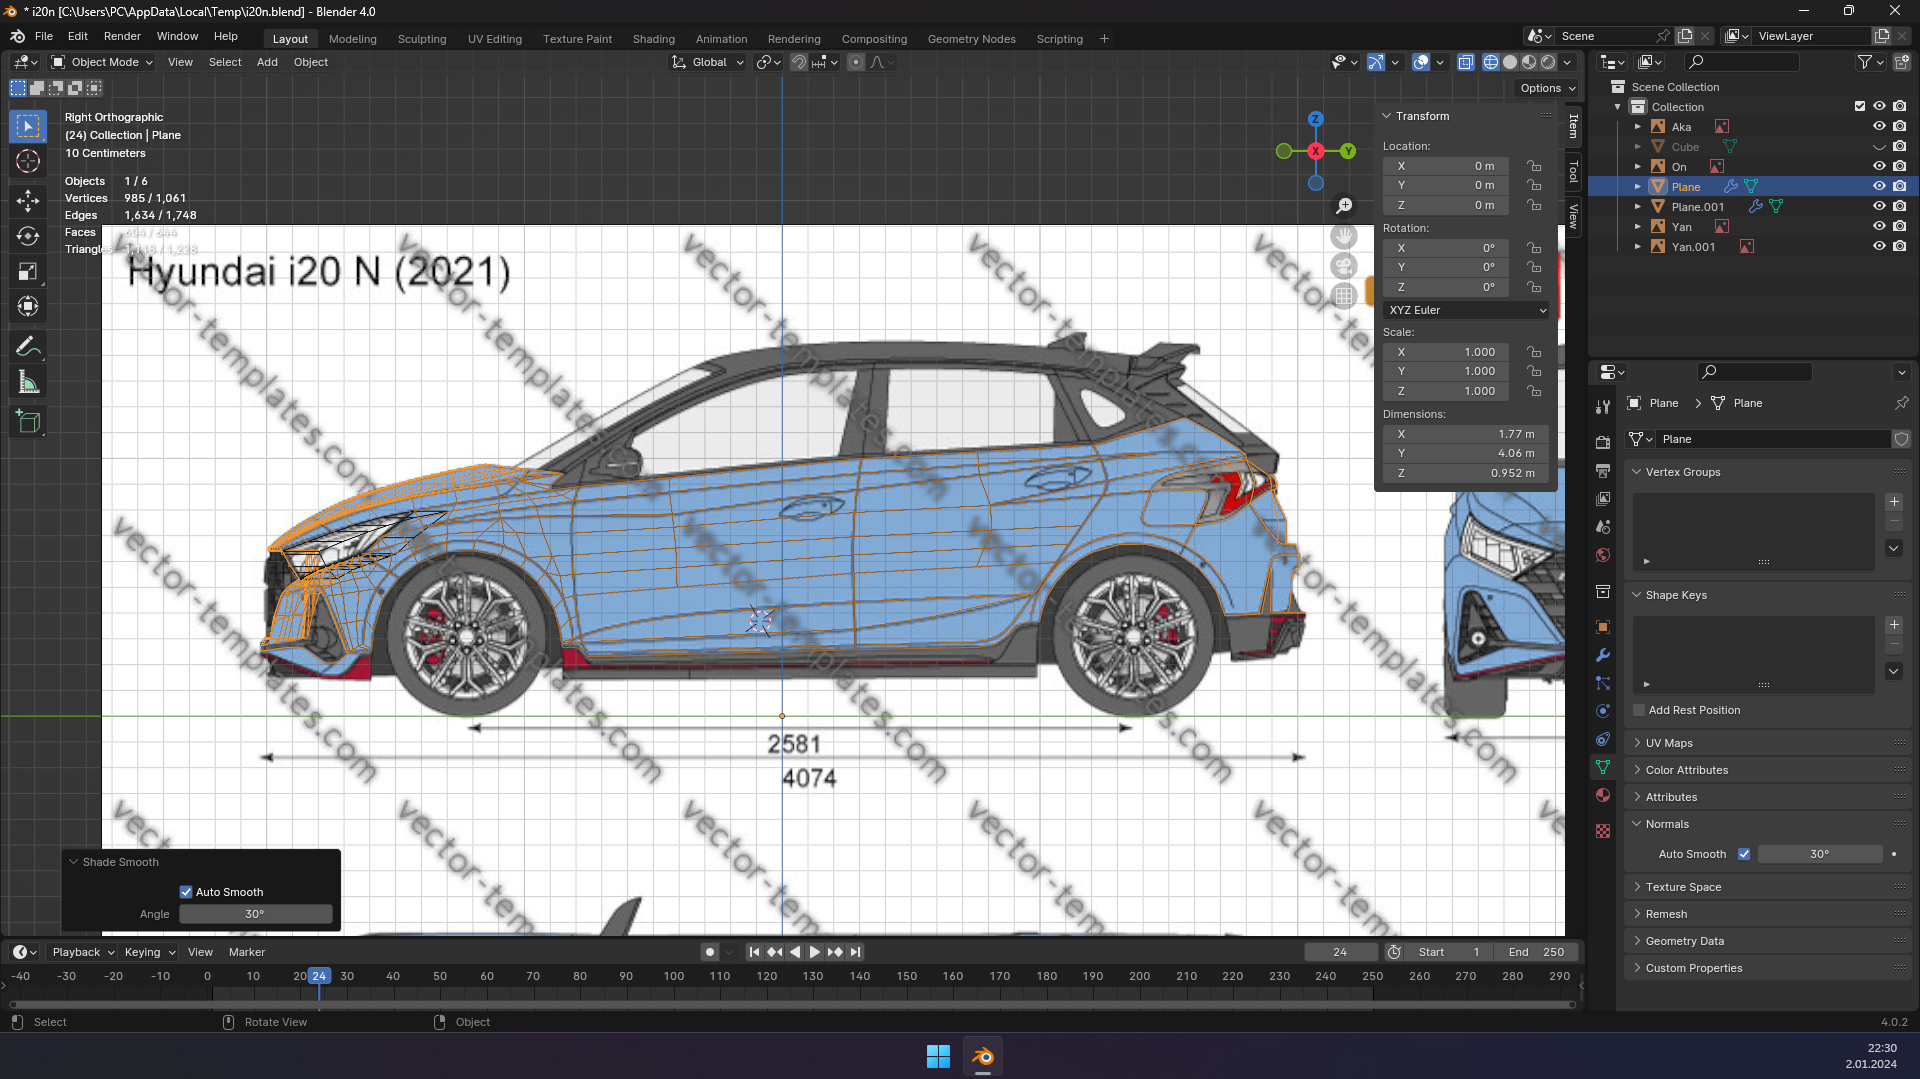Hide the Aka object in the outliner
Screen dimensions: 1920x1079
click(1879, 127)
